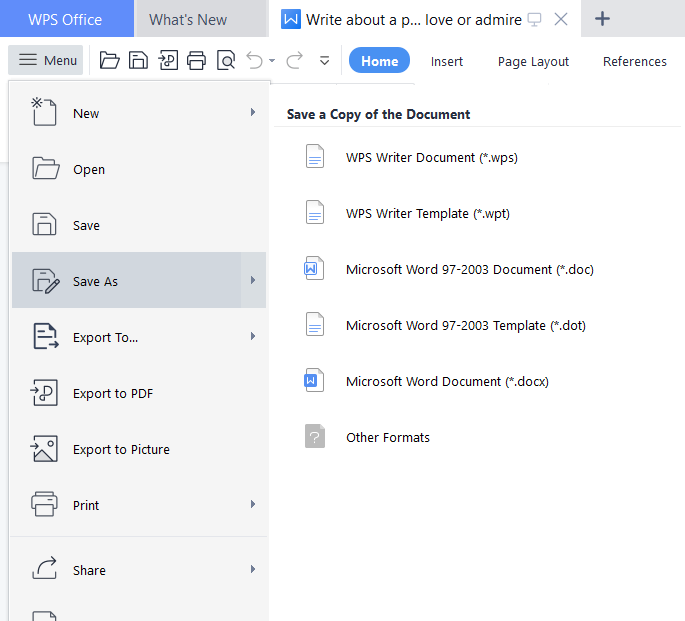Expand the Save As submenu arrow
The image size is (685, 621).
253,280
